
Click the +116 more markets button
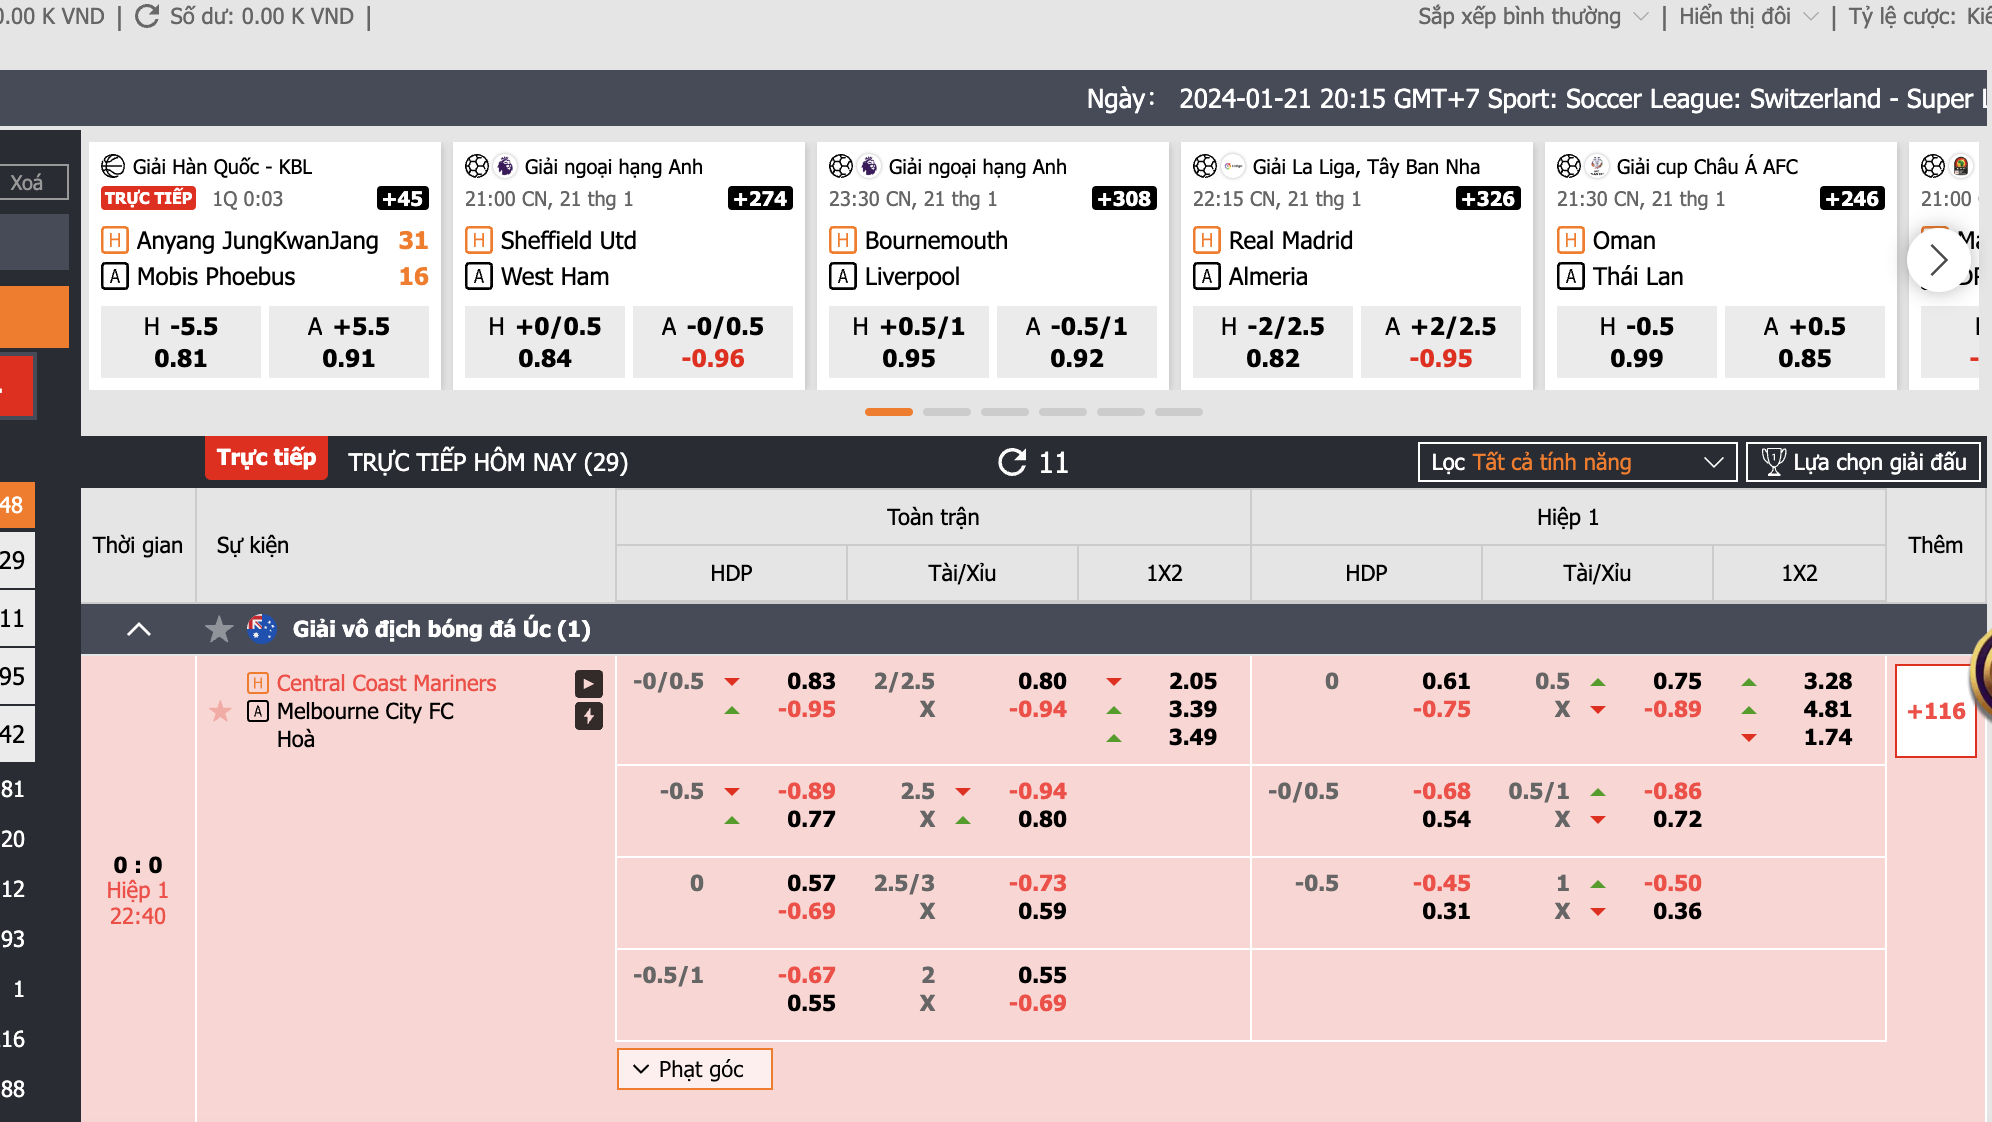click(x=1935, y=711)
